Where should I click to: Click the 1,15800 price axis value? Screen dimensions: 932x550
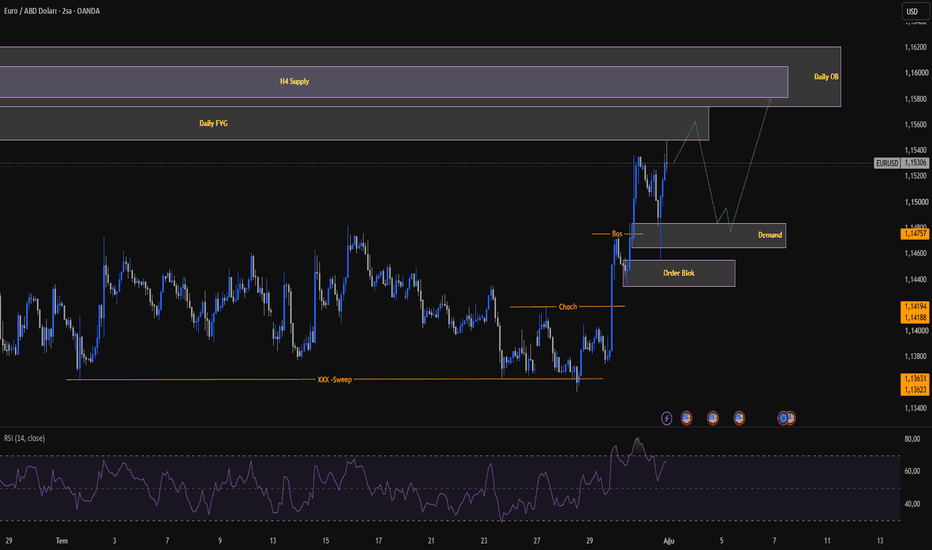[915, 99]
